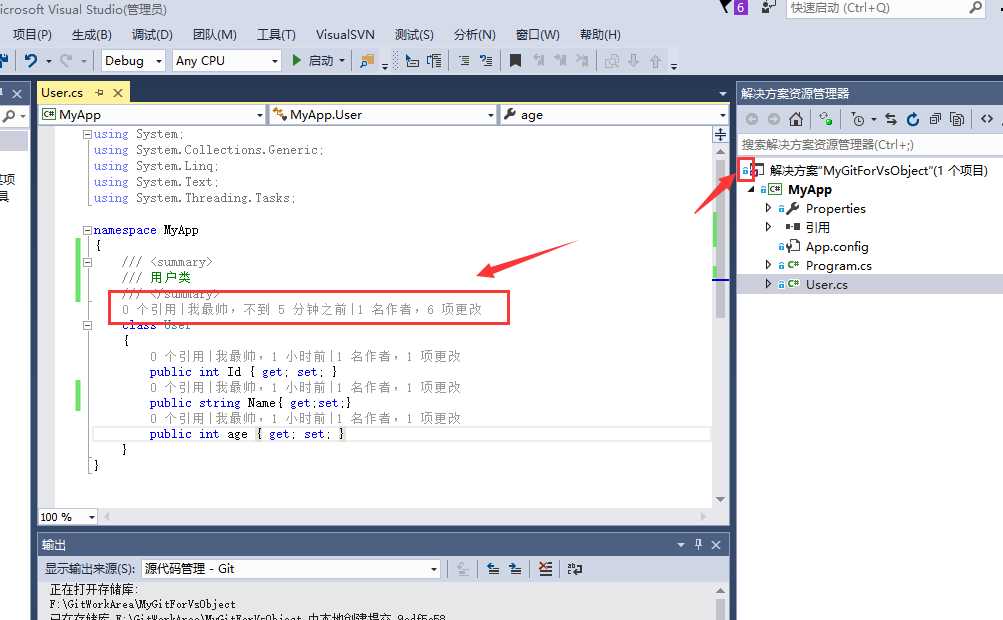Click the editor vertical scrollbar thumb
This screenshot has height=620, width=1003.
[720, 237]
